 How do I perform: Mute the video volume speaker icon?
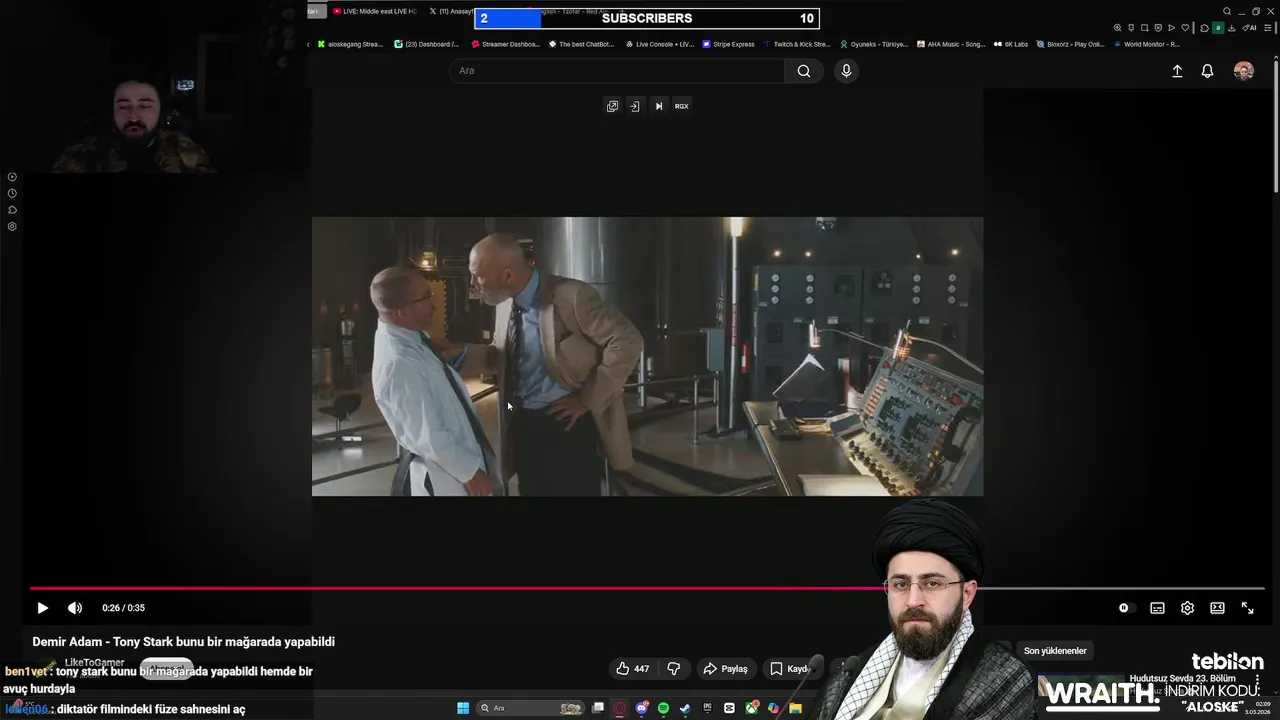[x=75, y=608]
